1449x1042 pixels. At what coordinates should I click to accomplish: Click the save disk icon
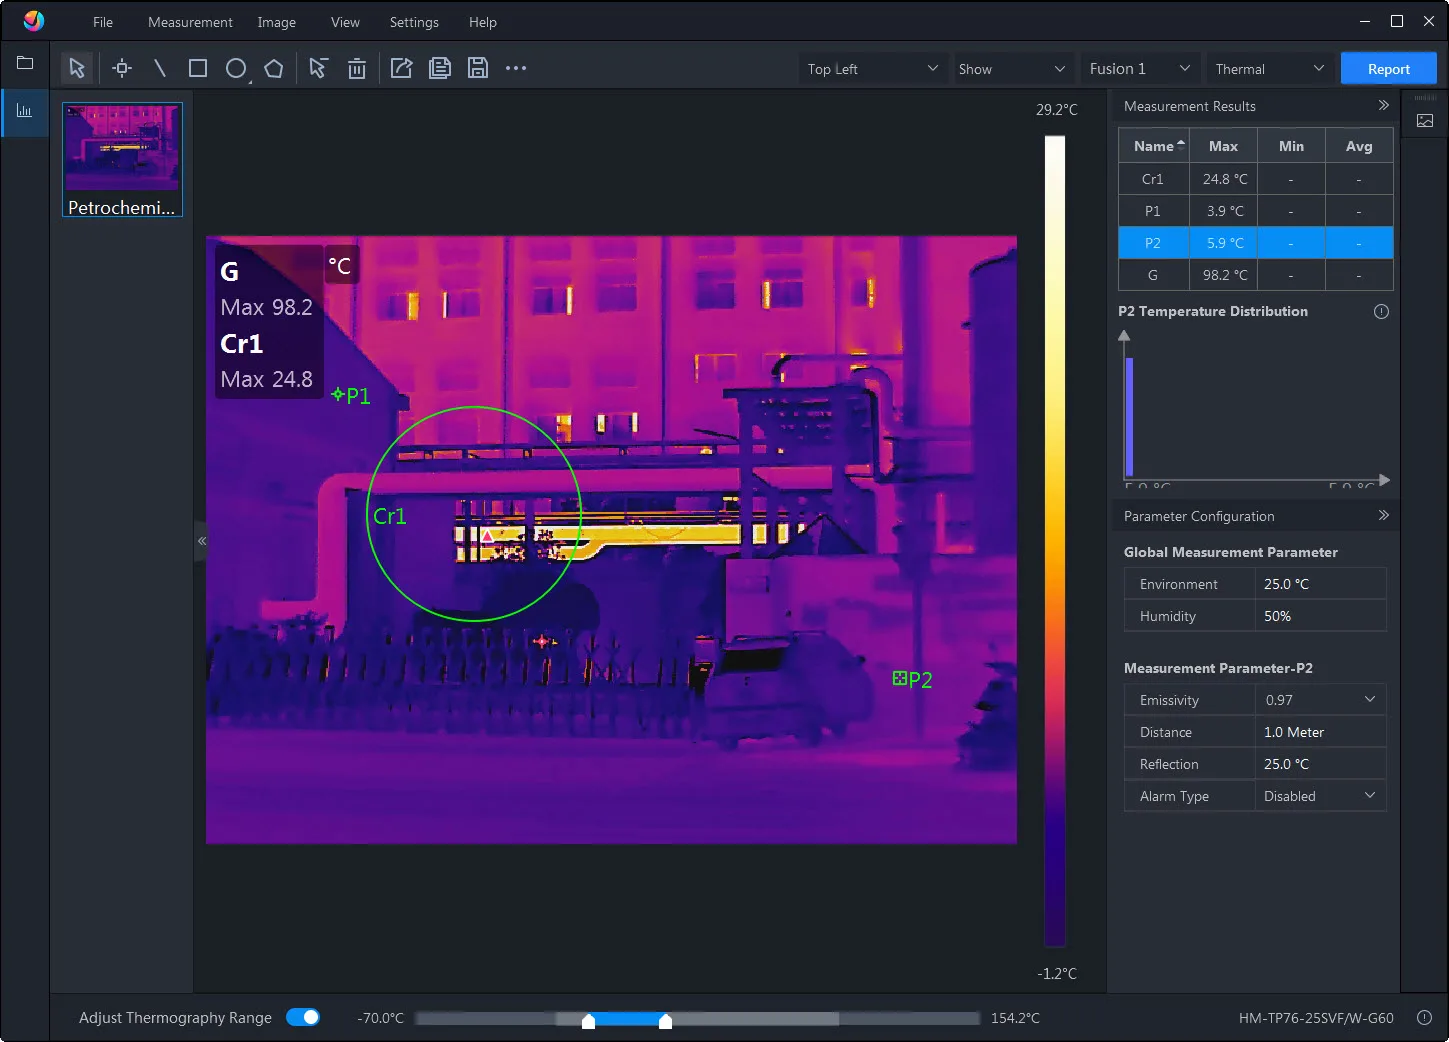tap(478, 68)
